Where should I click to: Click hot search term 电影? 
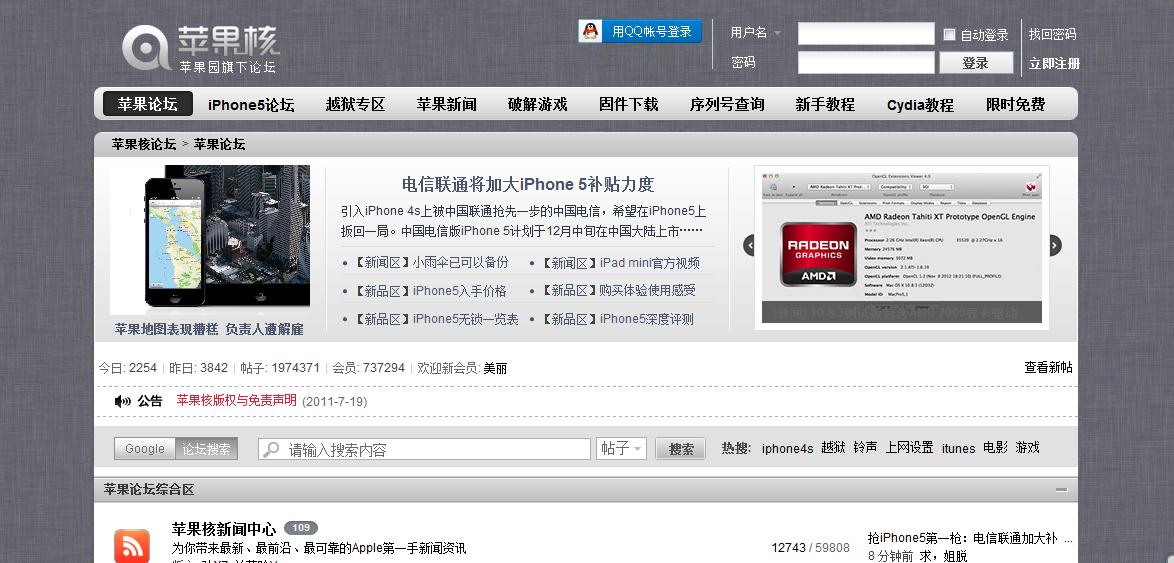[x=996, y=448]
